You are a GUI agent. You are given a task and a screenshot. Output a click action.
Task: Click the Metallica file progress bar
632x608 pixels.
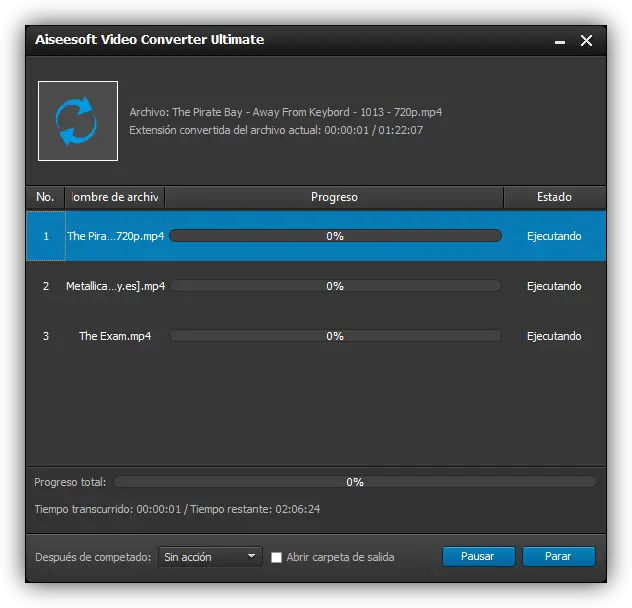[x=335, y=286]
